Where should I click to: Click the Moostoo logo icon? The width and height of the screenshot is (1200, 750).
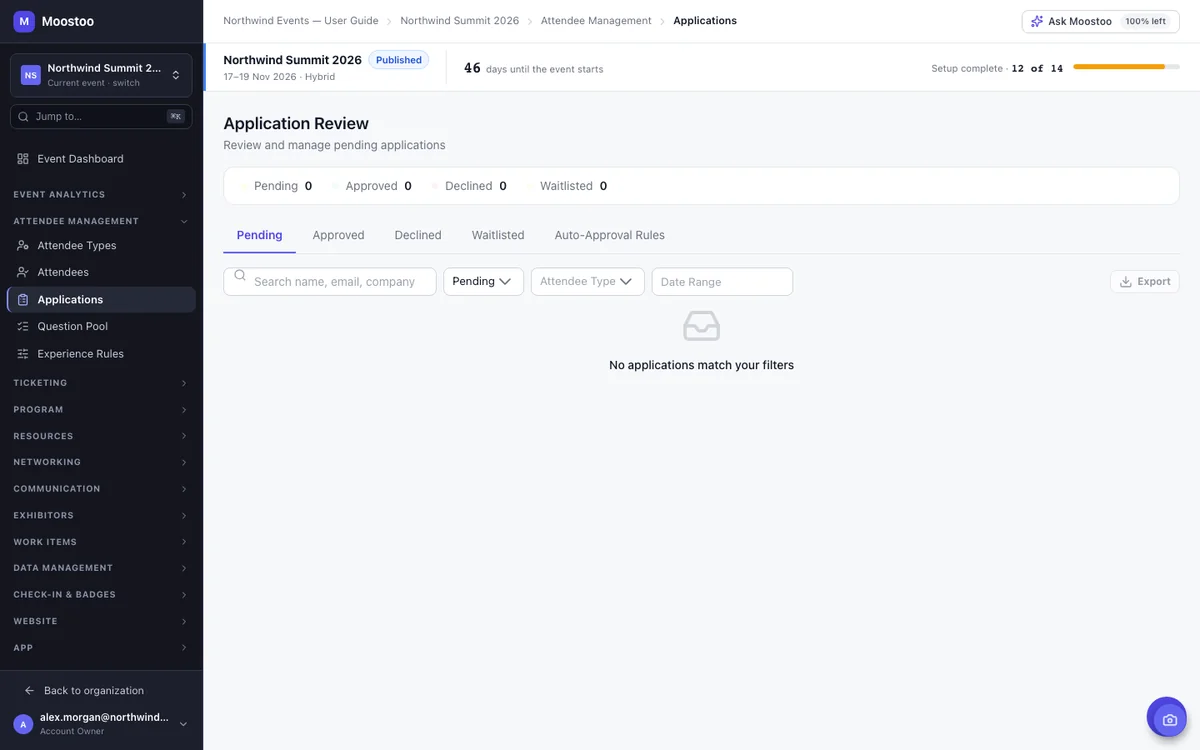click(24, 21)
